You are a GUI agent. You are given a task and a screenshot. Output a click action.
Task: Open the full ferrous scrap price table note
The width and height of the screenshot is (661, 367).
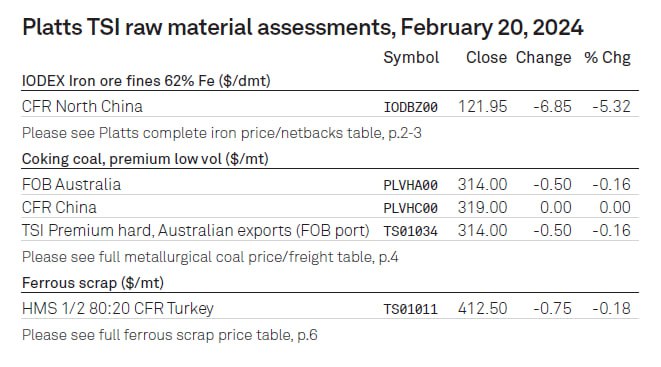[x=169, y=335]
